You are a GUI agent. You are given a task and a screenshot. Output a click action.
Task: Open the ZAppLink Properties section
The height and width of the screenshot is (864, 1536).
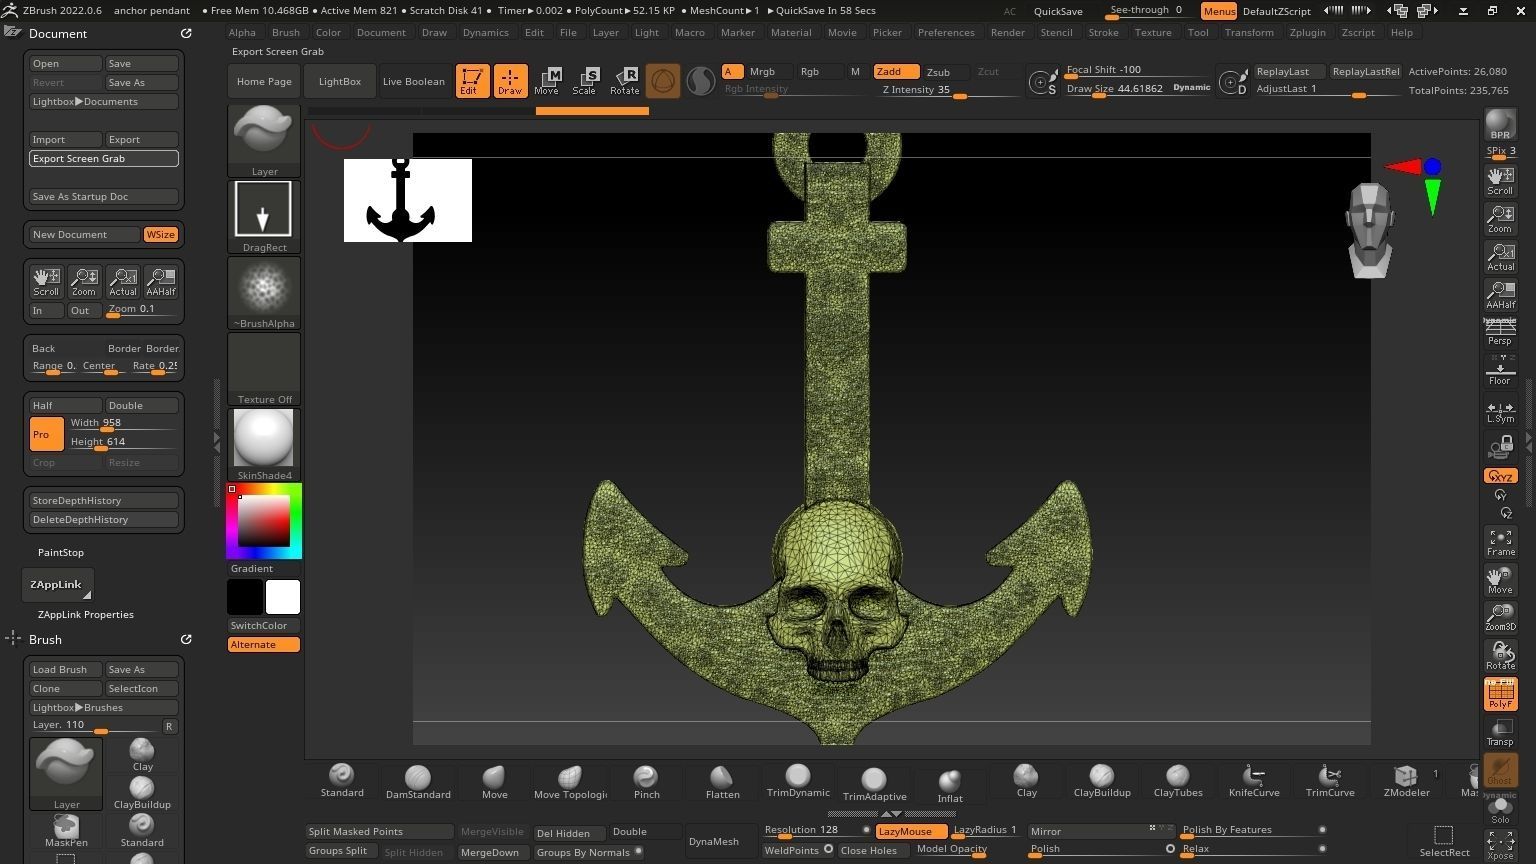pos(86,614)
